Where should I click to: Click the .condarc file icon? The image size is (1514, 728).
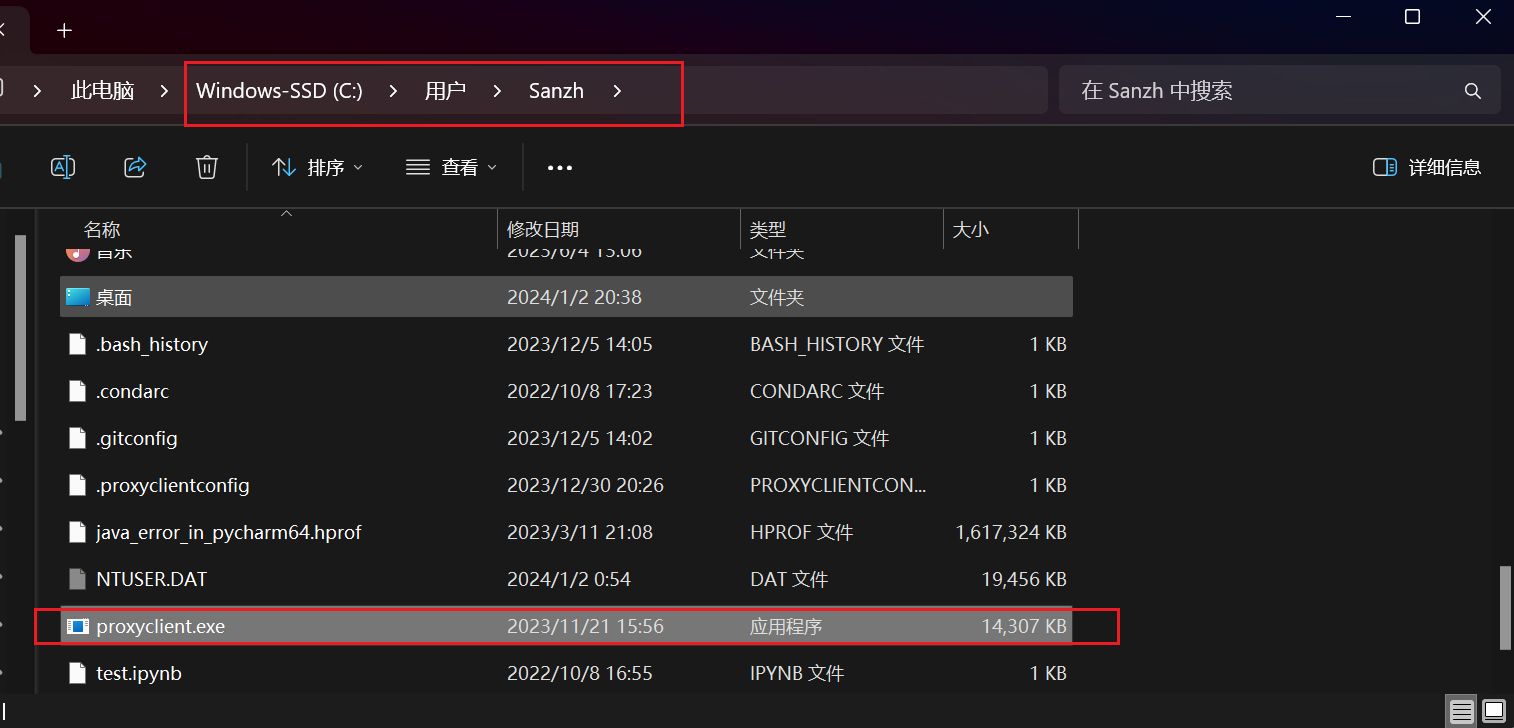pyautogui.click(x=78, y=391)
